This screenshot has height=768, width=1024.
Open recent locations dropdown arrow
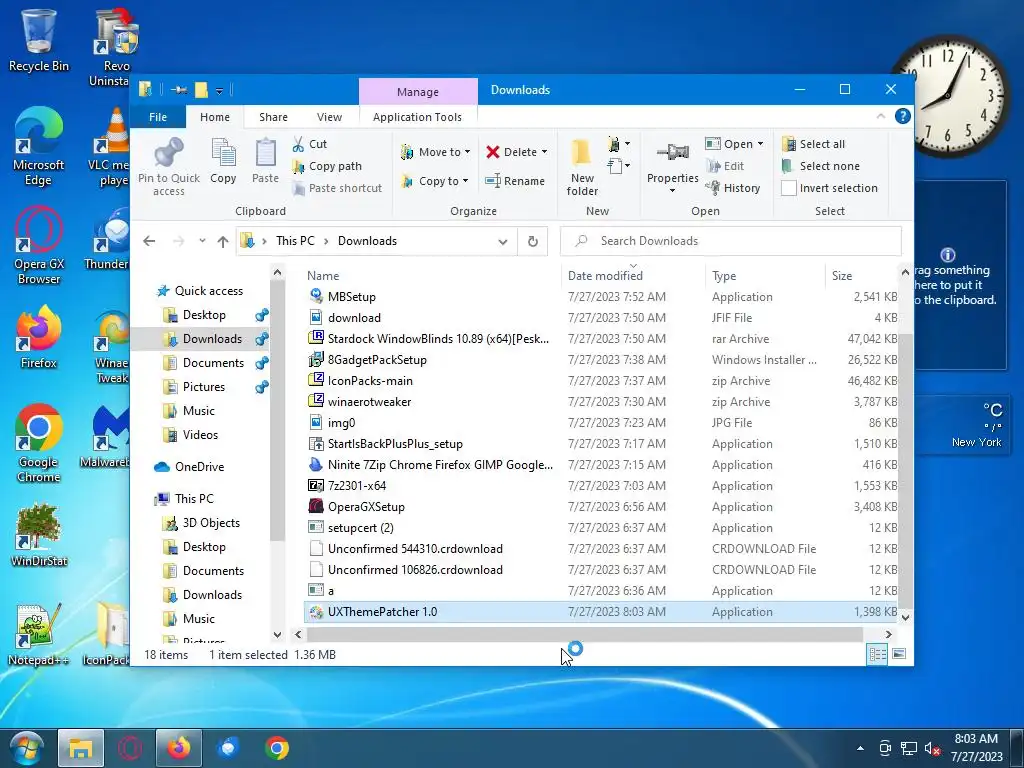click(202, 241)
